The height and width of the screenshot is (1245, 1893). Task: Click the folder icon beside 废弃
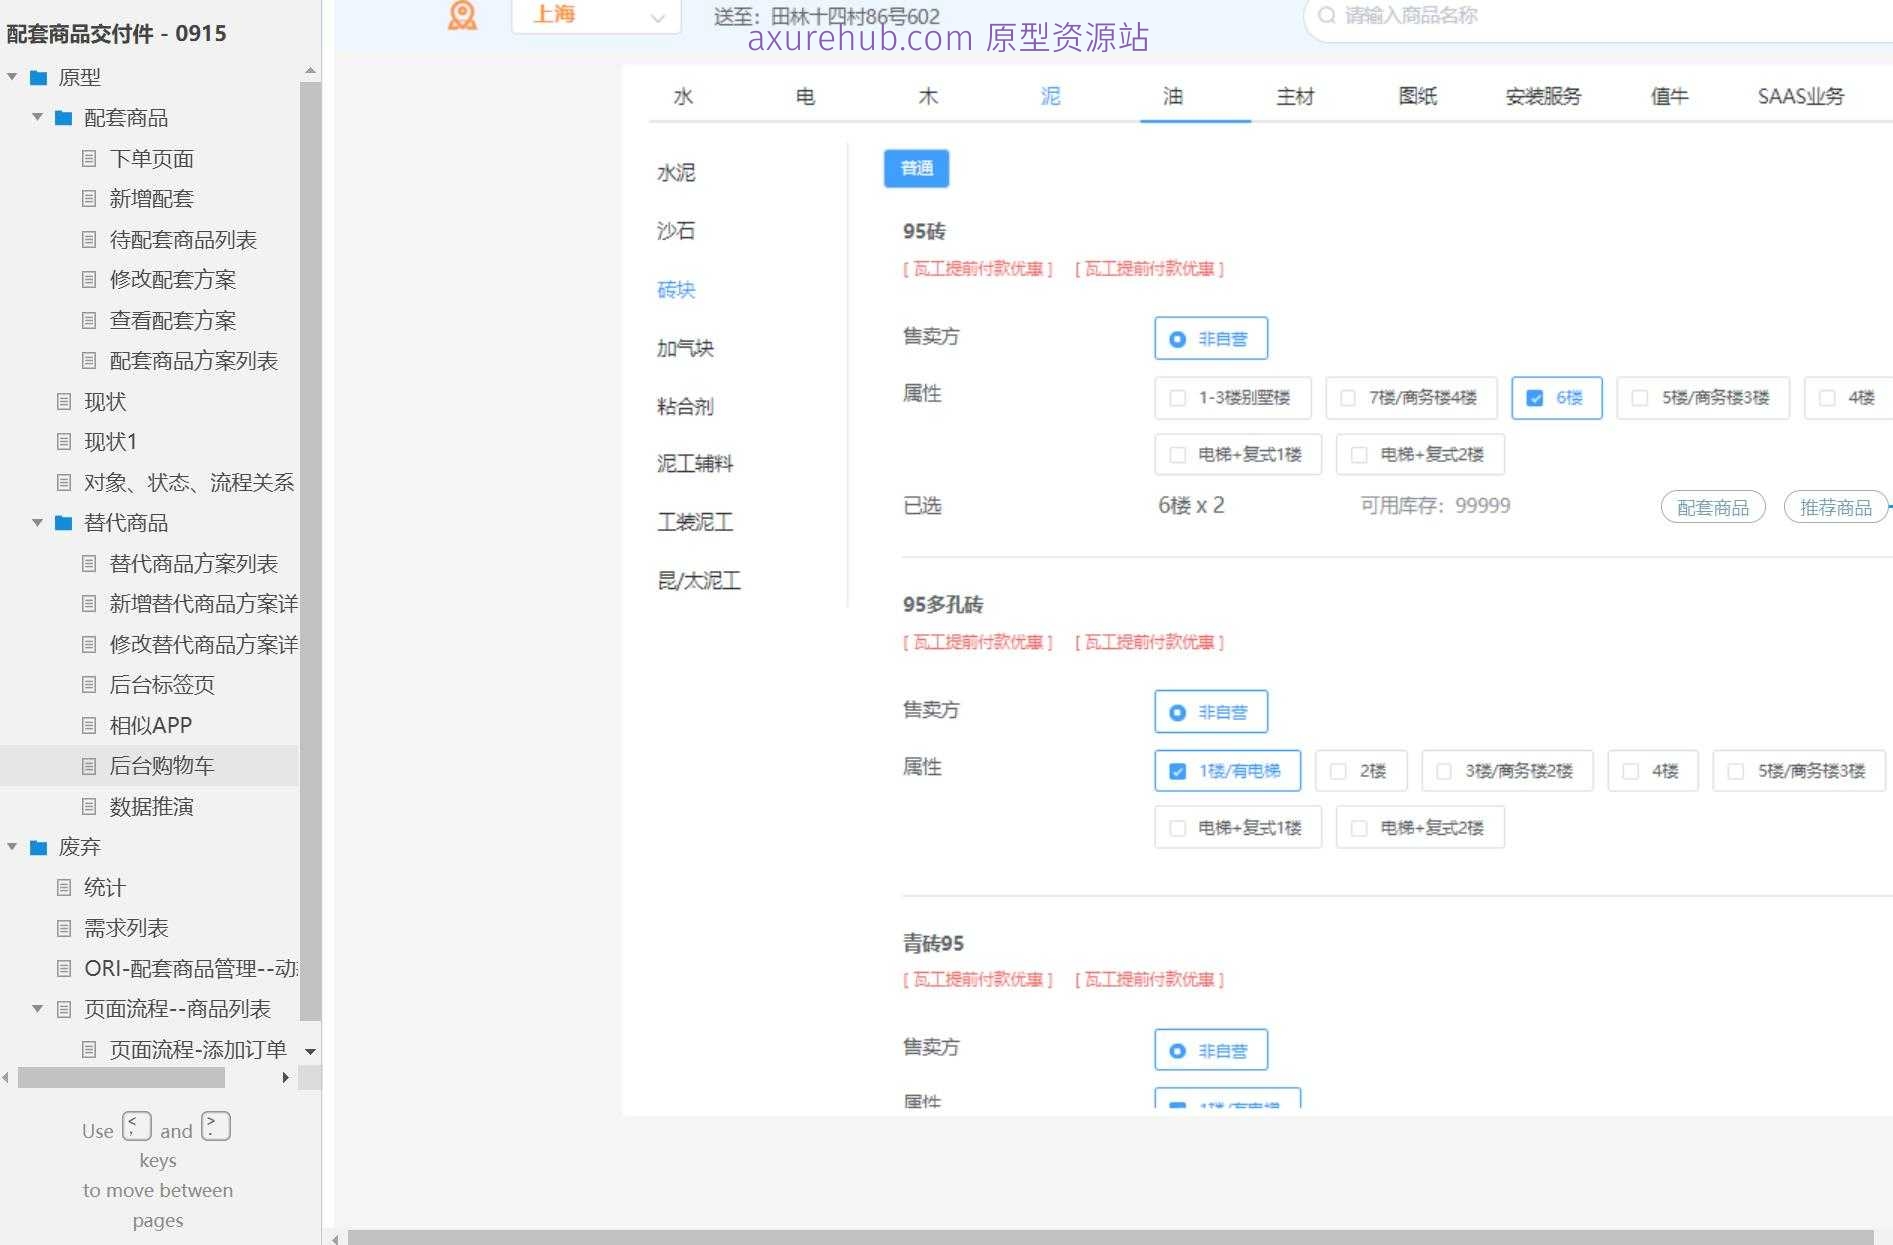pyautogui.click(x=37, y=846)
